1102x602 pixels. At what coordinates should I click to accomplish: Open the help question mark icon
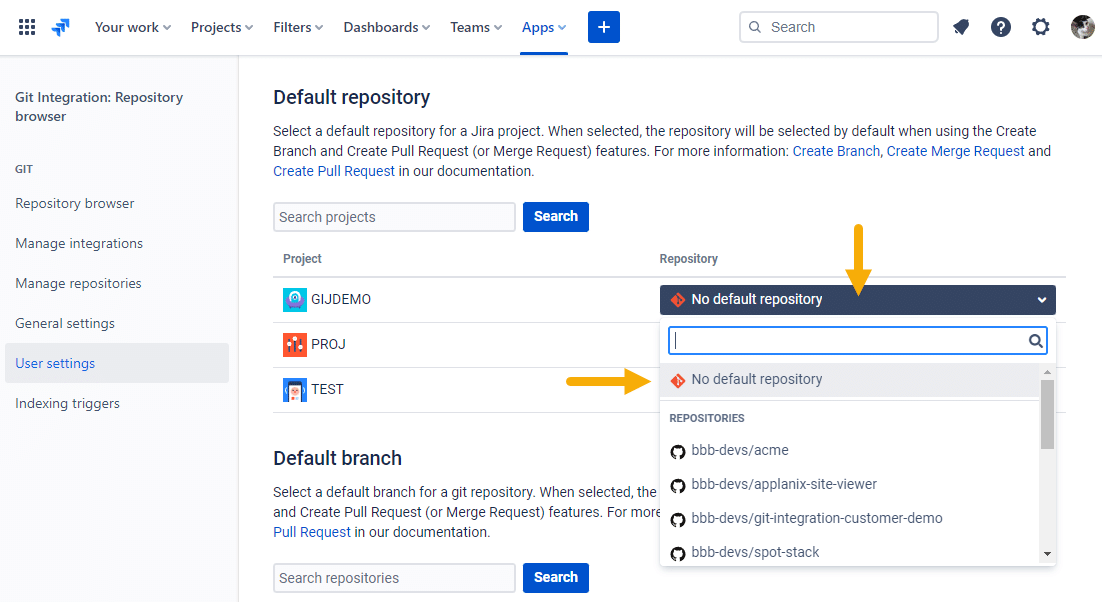pyautogui.click(x=1001, y=27)
